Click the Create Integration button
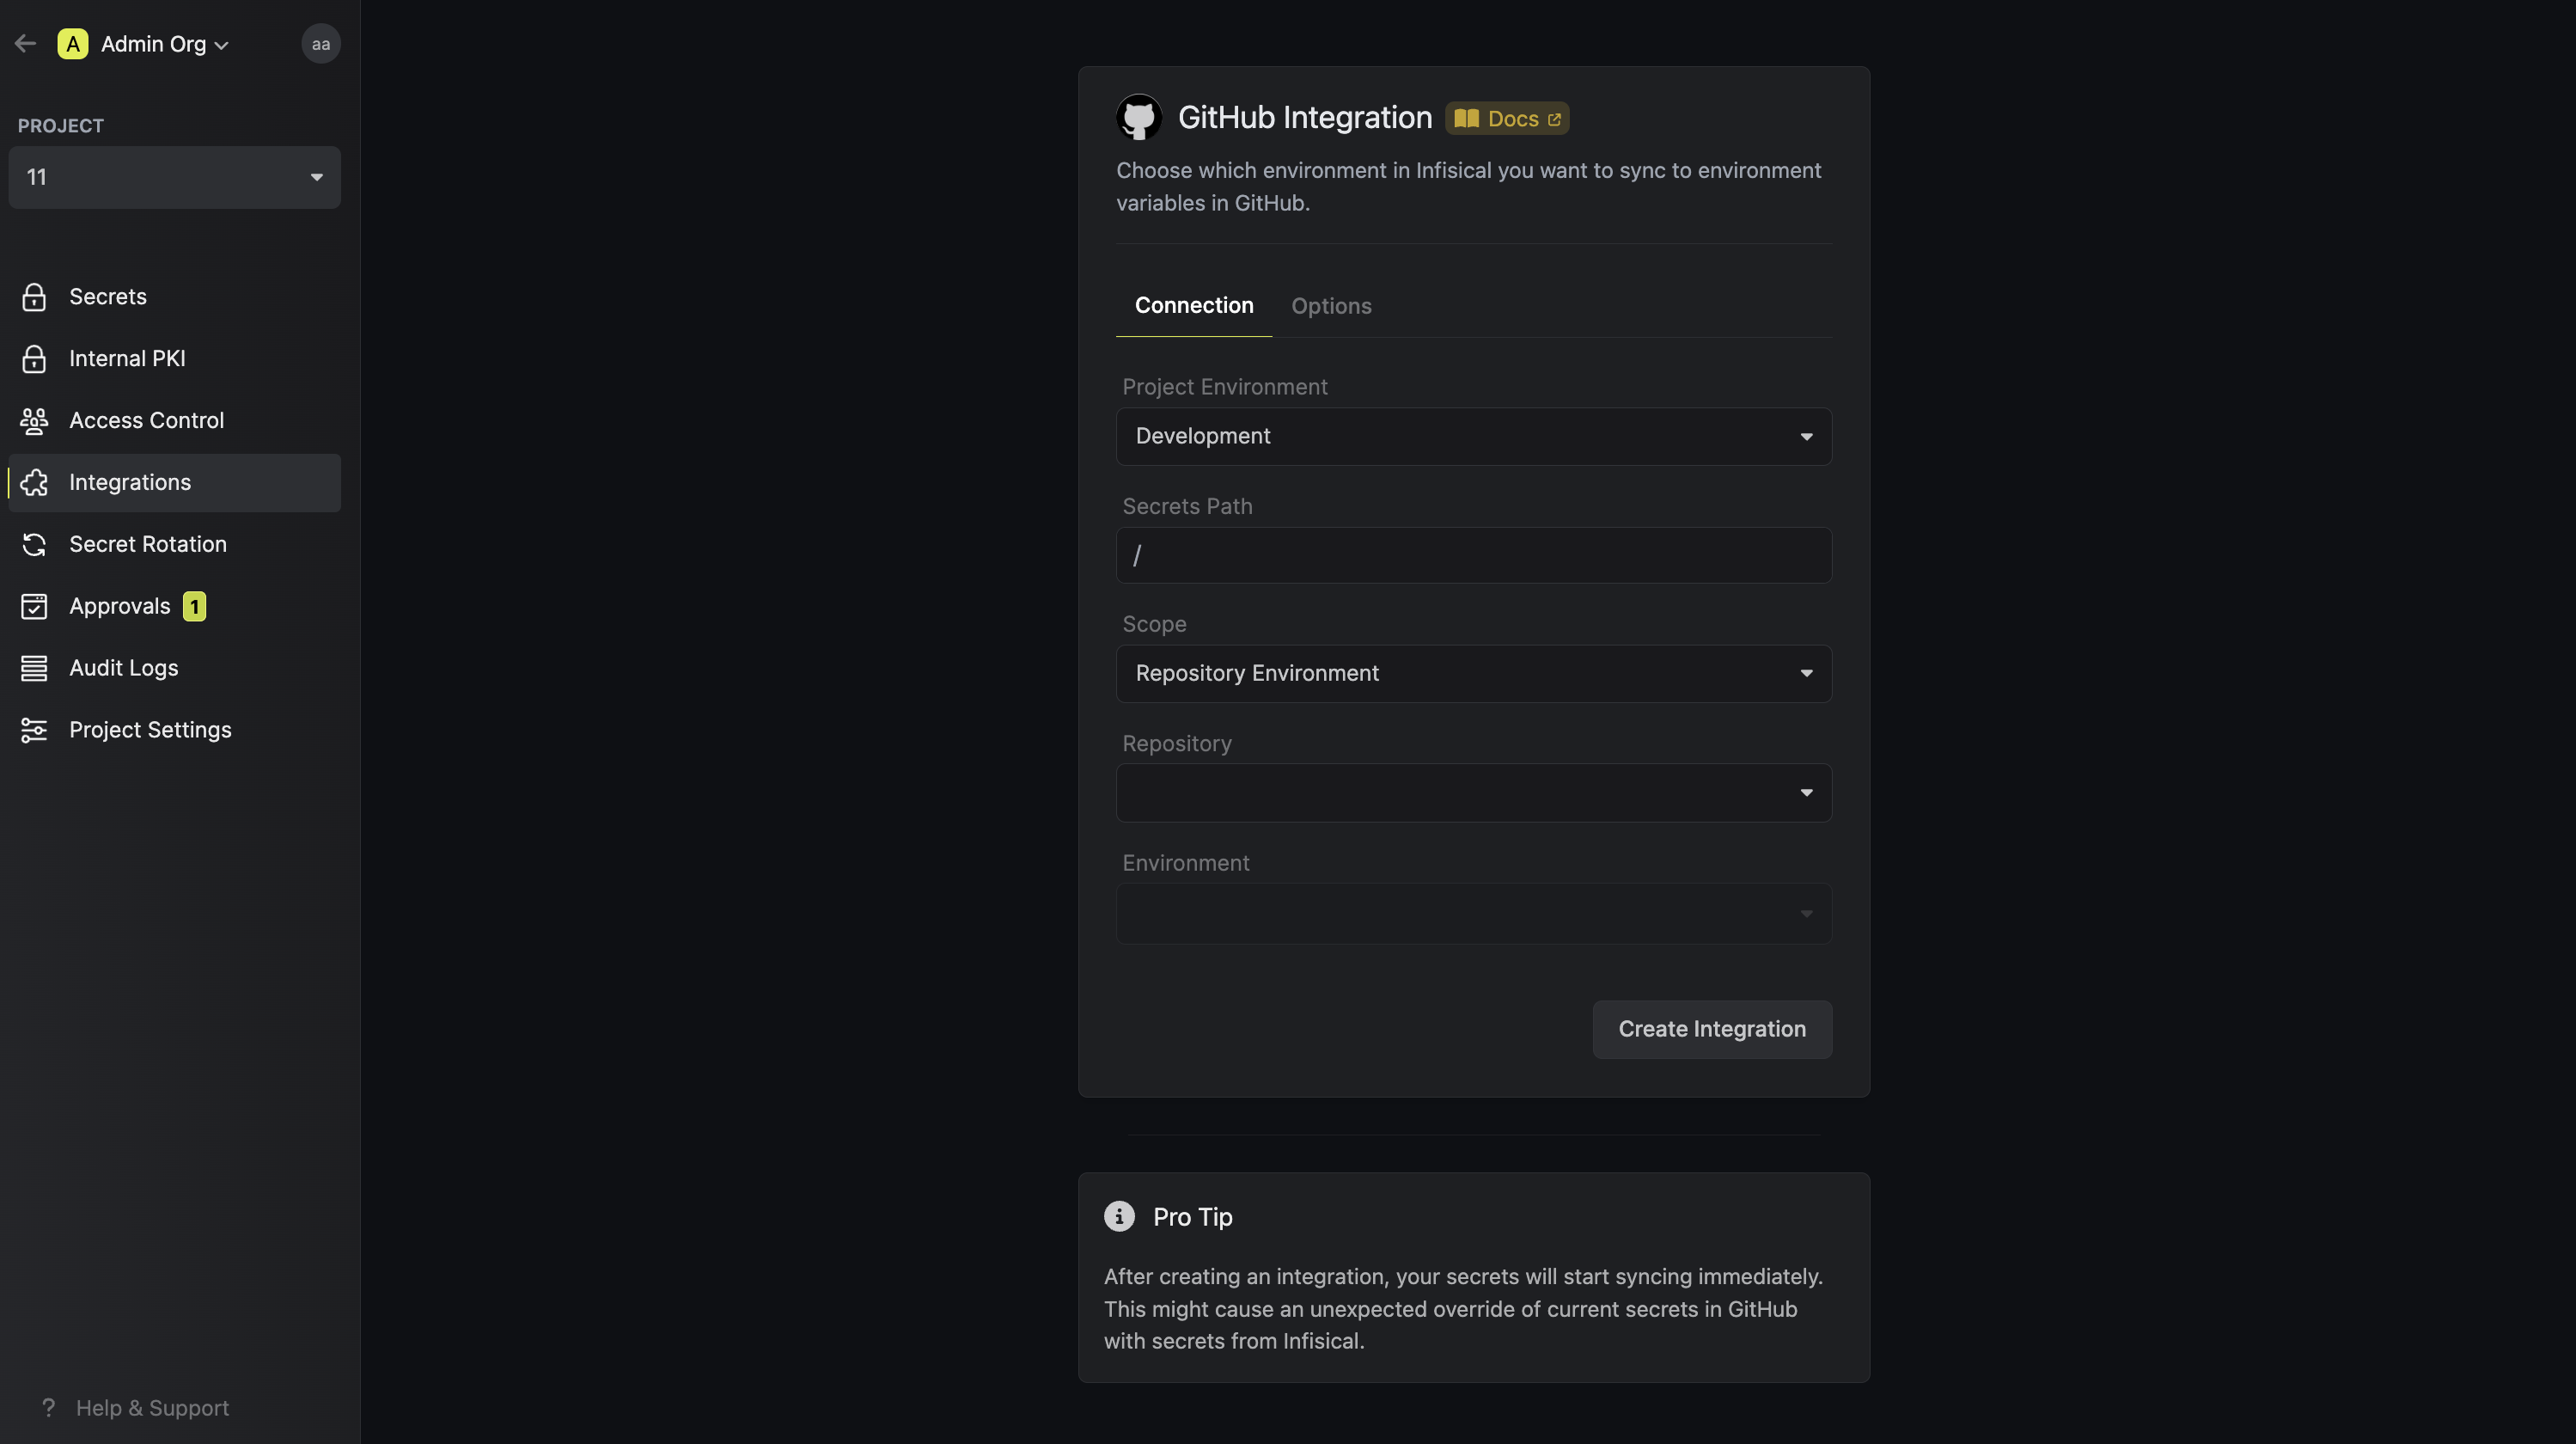 [1712, 1030]
